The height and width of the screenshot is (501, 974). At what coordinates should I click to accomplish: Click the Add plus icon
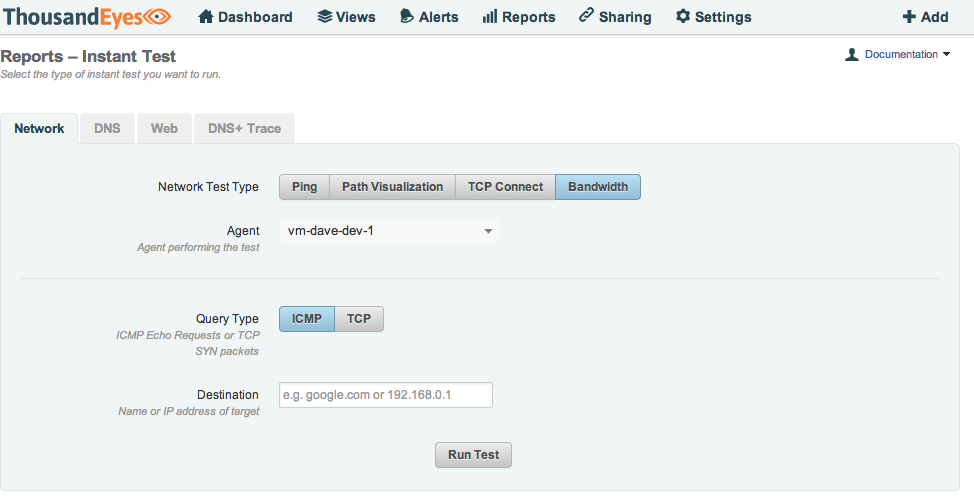pyautogui.click(x=909, y=17)
